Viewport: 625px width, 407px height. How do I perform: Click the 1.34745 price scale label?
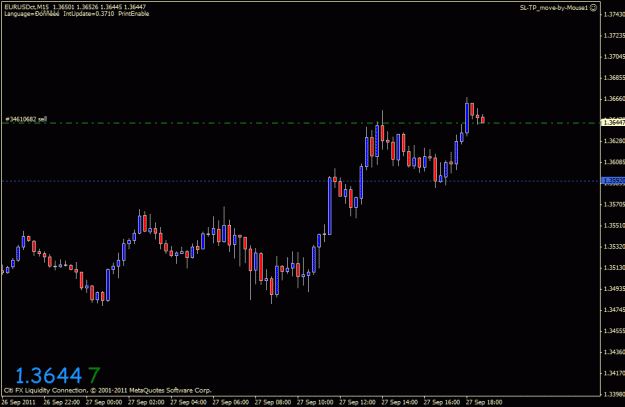614,310
